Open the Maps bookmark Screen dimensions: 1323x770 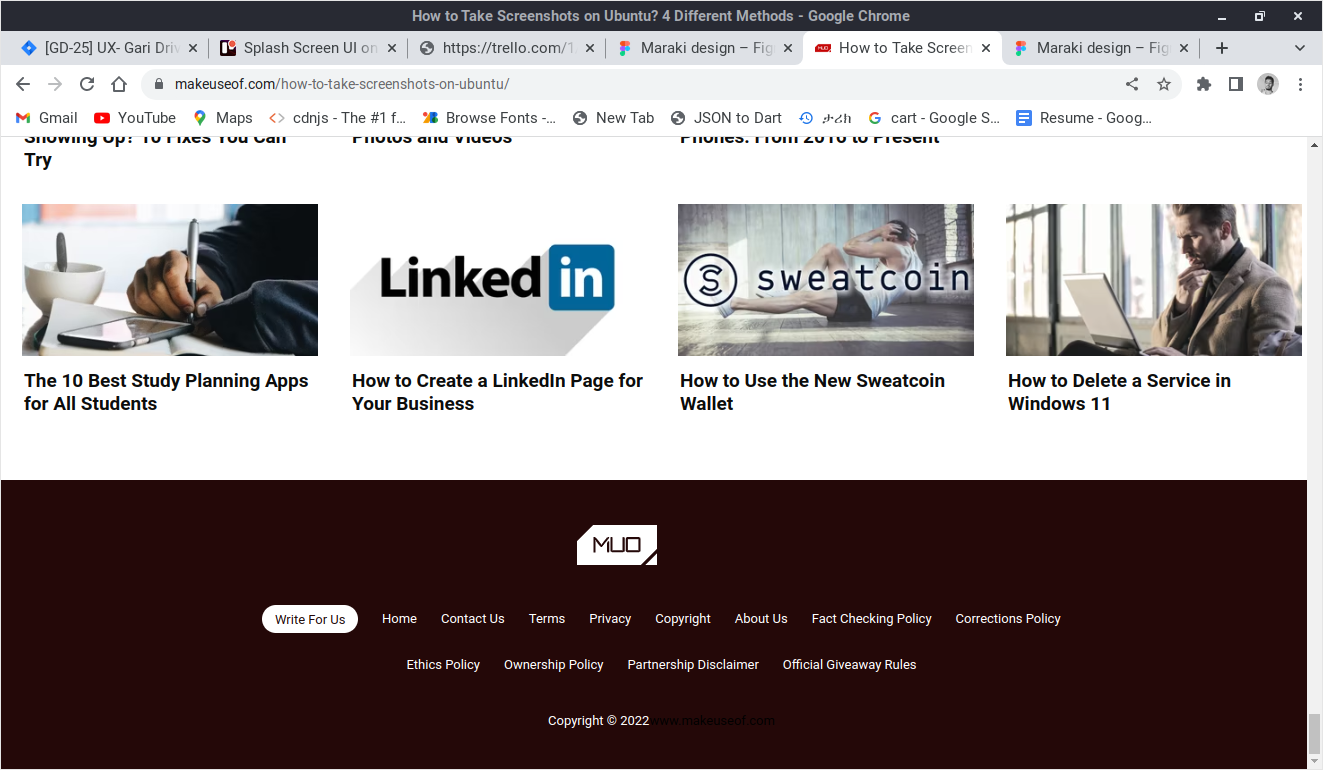[x=222, y=118]
